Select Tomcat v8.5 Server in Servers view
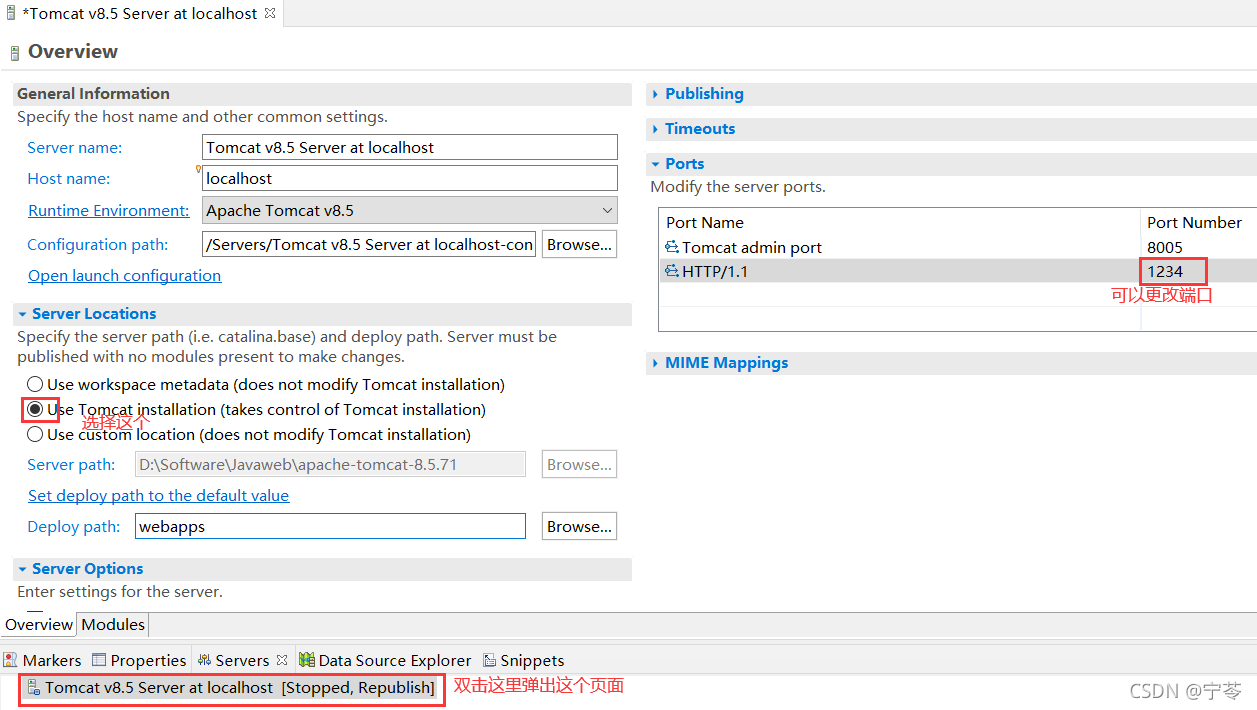The width and height of the screenshot is (1257, 710). pos(231,688)
